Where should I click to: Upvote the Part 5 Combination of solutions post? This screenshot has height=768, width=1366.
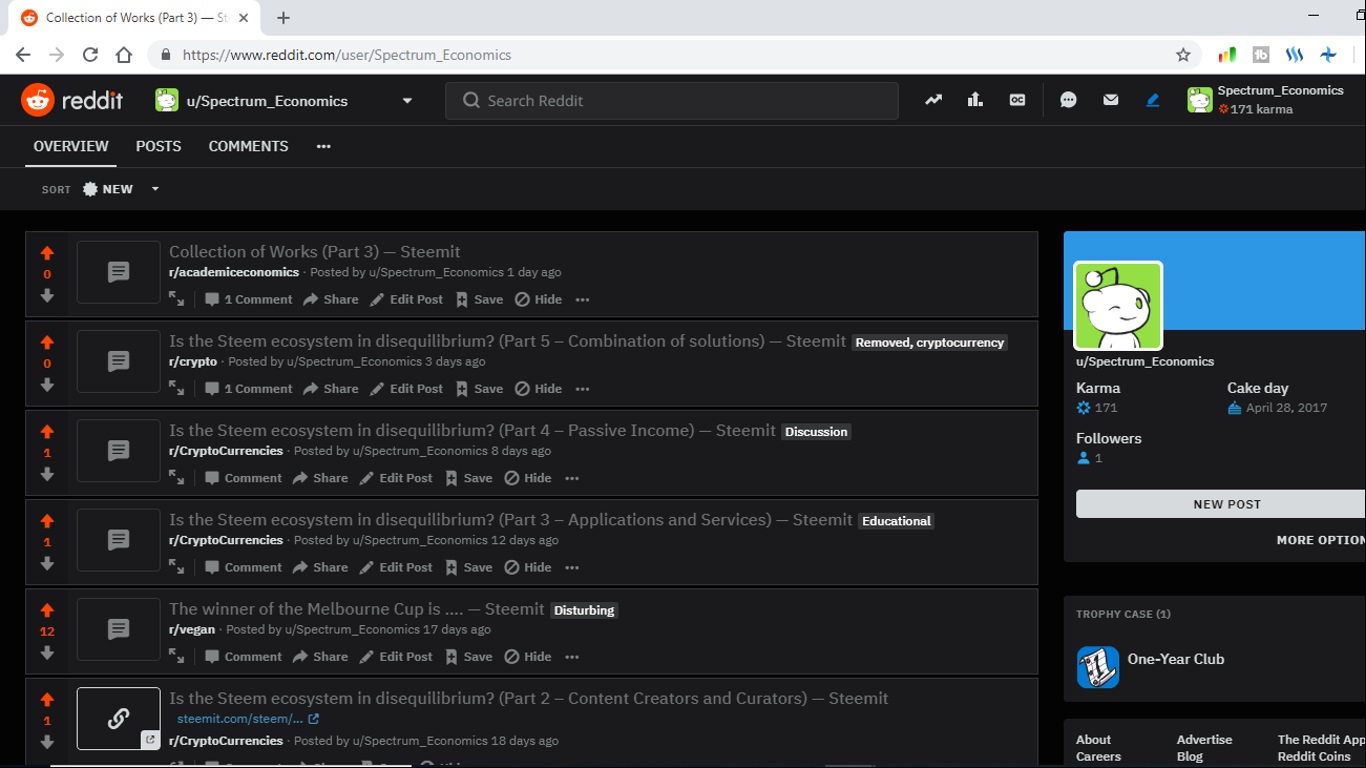(x=47, y=343)
